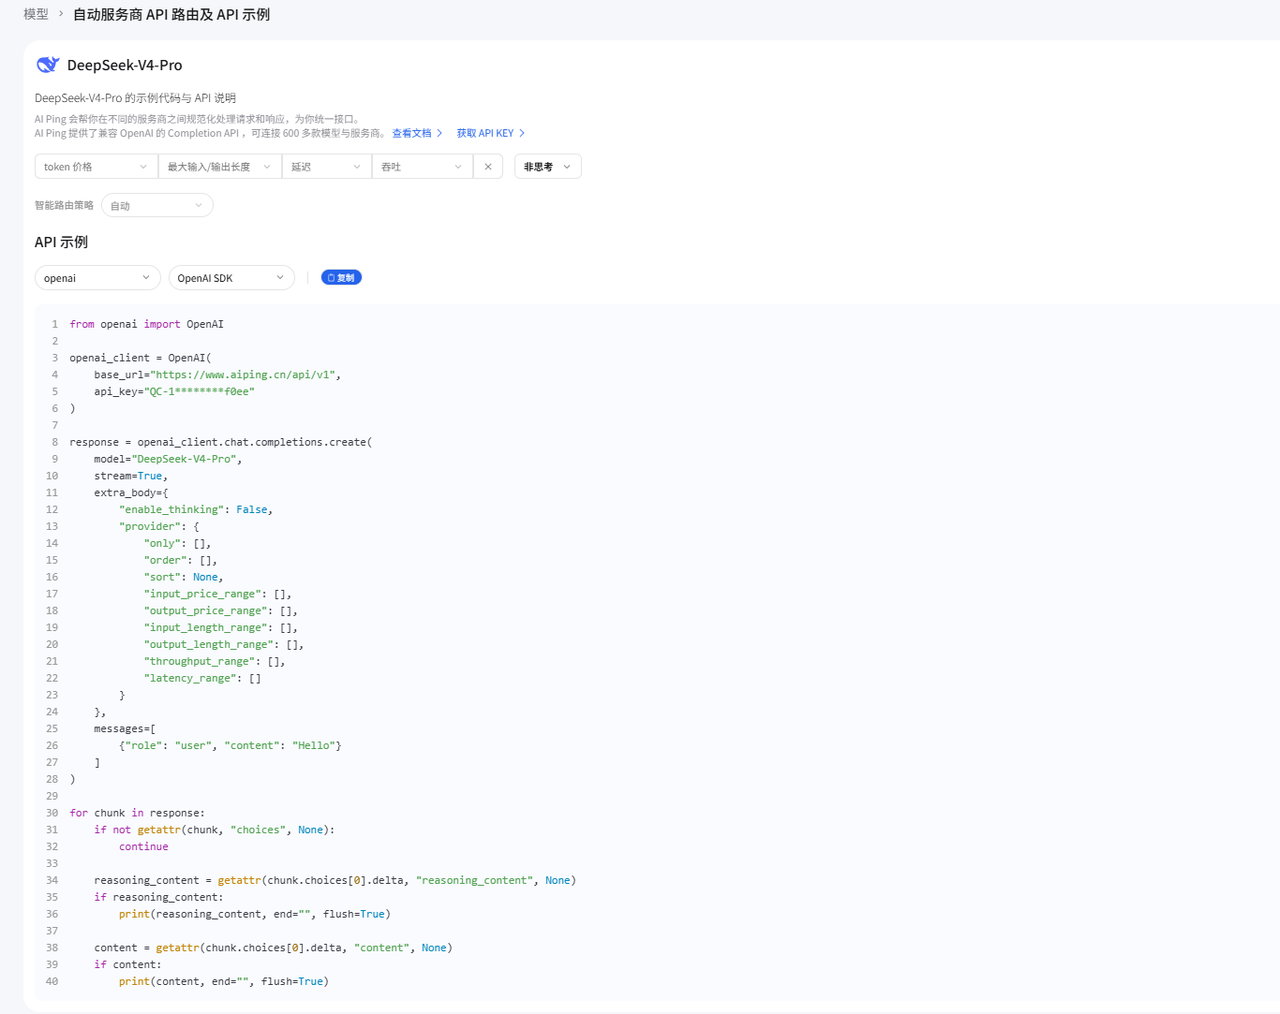
Task: Click the DeepSeek whale logo icon
Action: pos(48,65)
